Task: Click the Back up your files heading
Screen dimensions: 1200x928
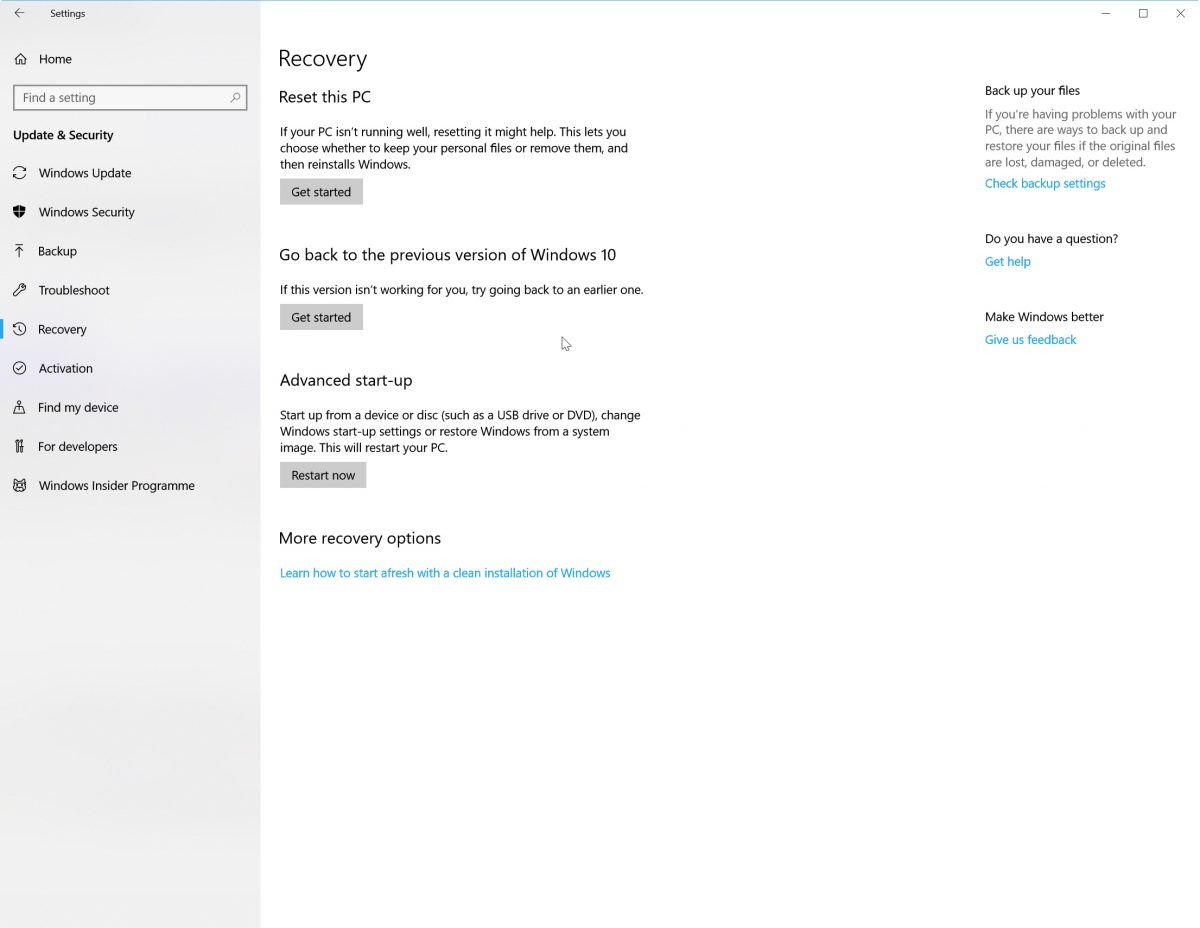Action: click(x=1032, y=91)
